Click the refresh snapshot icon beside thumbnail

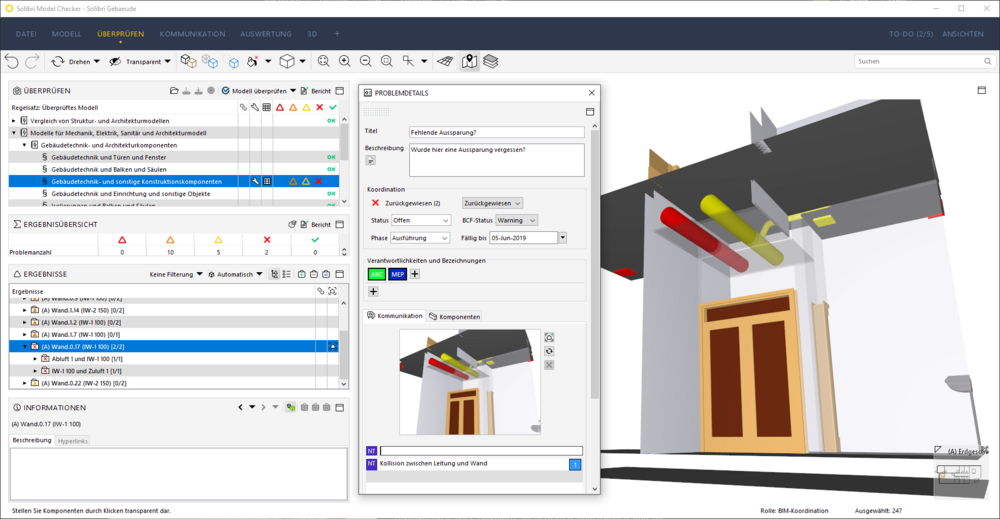click(549, 351)
